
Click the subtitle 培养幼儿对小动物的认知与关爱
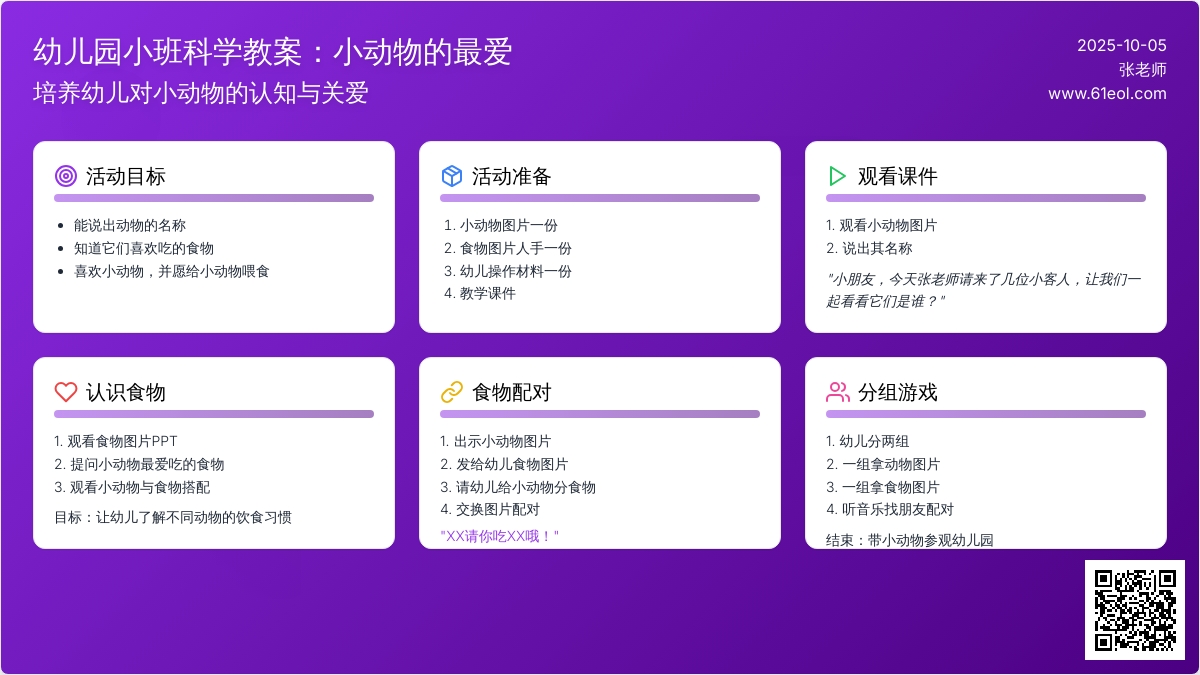point(200,93)
